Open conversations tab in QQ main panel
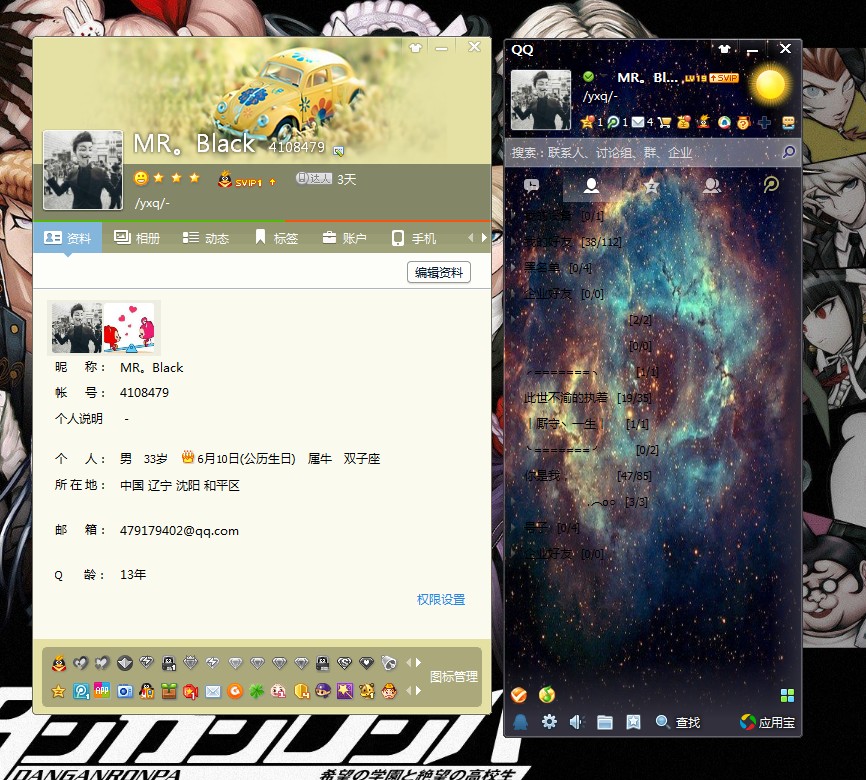Screen dimensions: 866x780 tap(531, 185)
